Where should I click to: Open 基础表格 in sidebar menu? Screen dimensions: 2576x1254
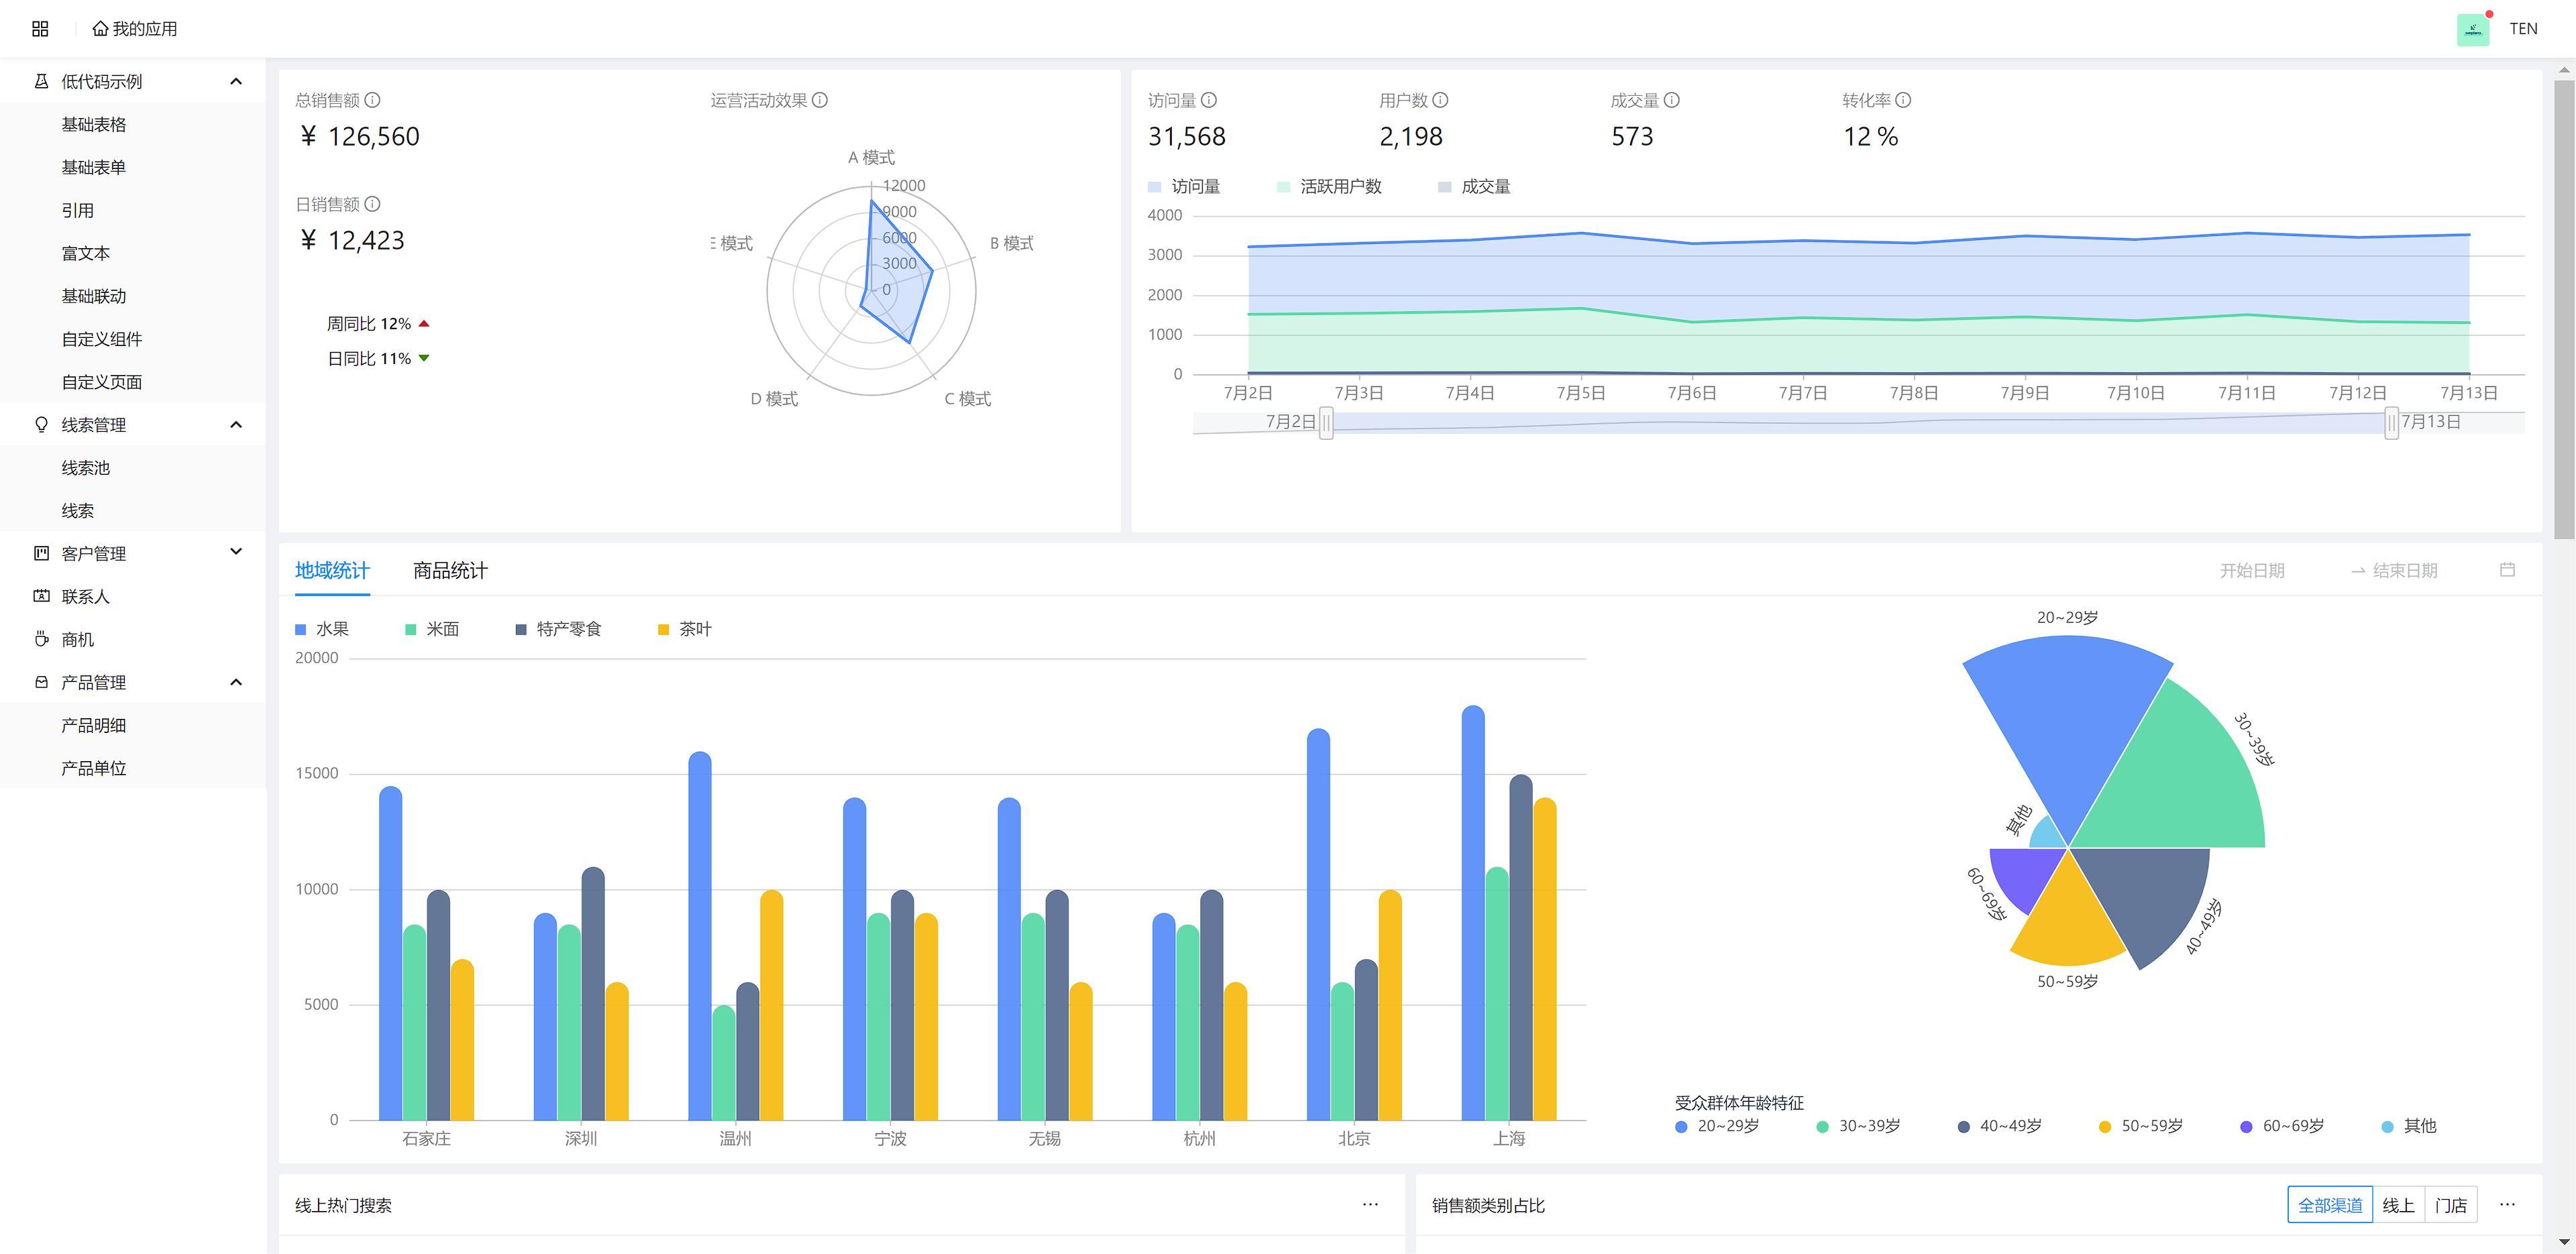(94, 124)
